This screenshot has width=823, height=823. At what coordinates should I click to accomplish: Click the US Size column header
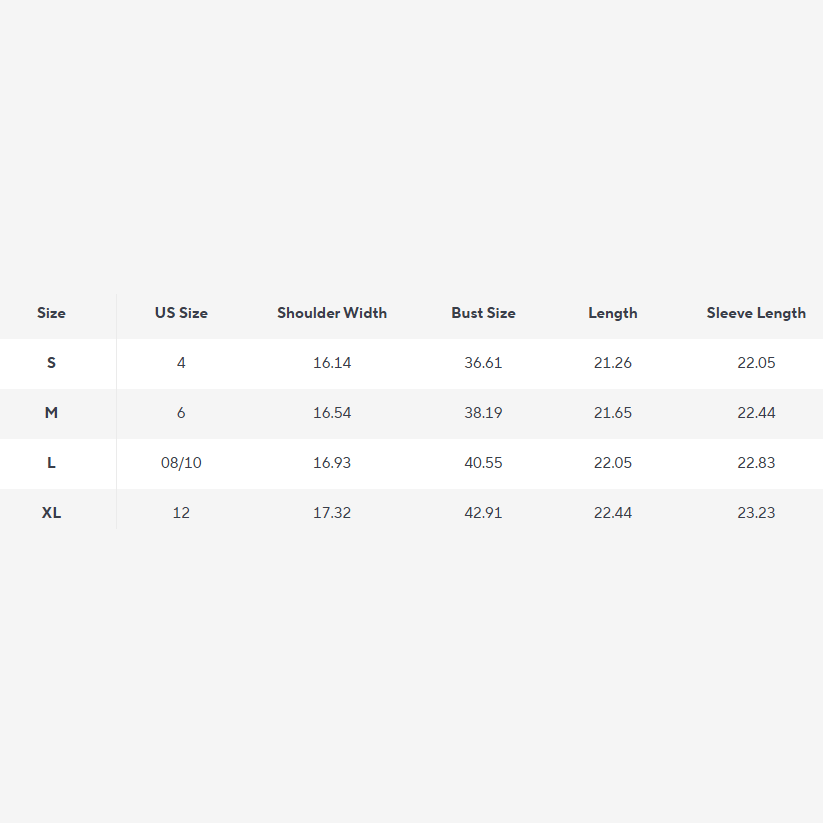181,313
